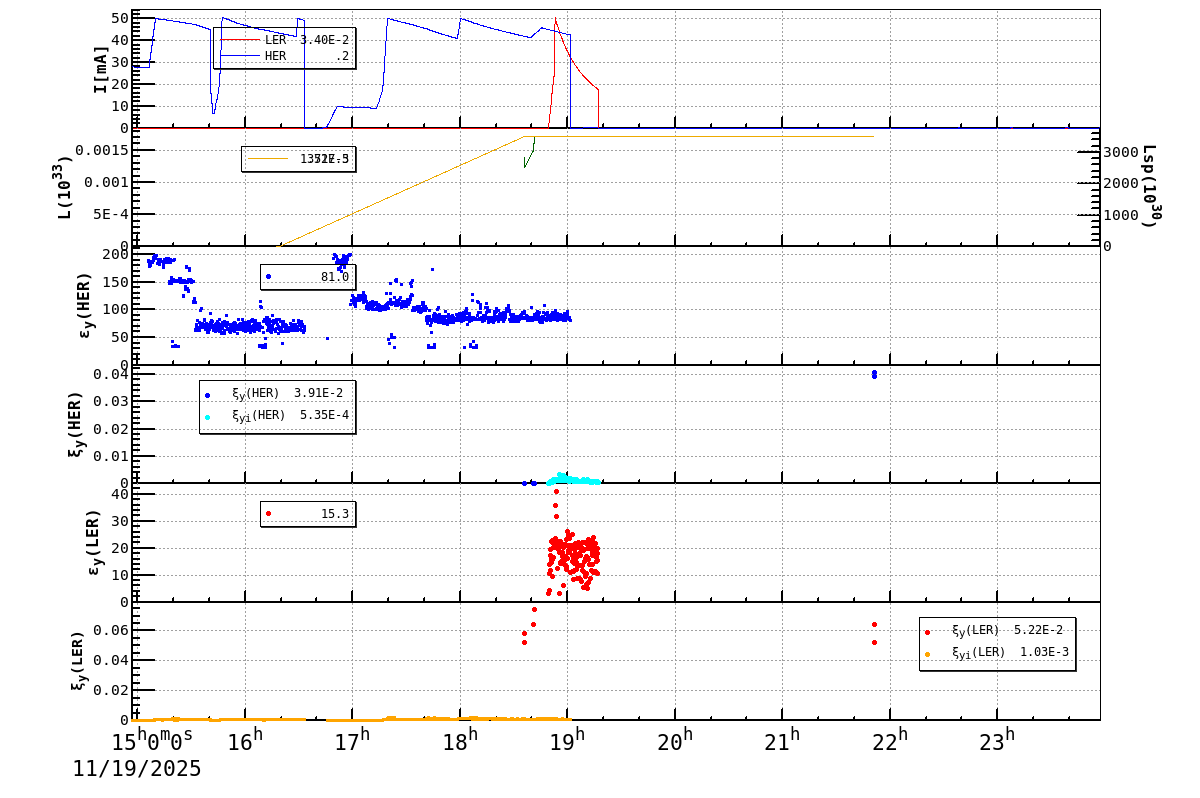The height and width of the screenshot is (798, 1200).
Task: Click the isolated blue ξy(HER) point near 22h
Action: coord(874,374)
